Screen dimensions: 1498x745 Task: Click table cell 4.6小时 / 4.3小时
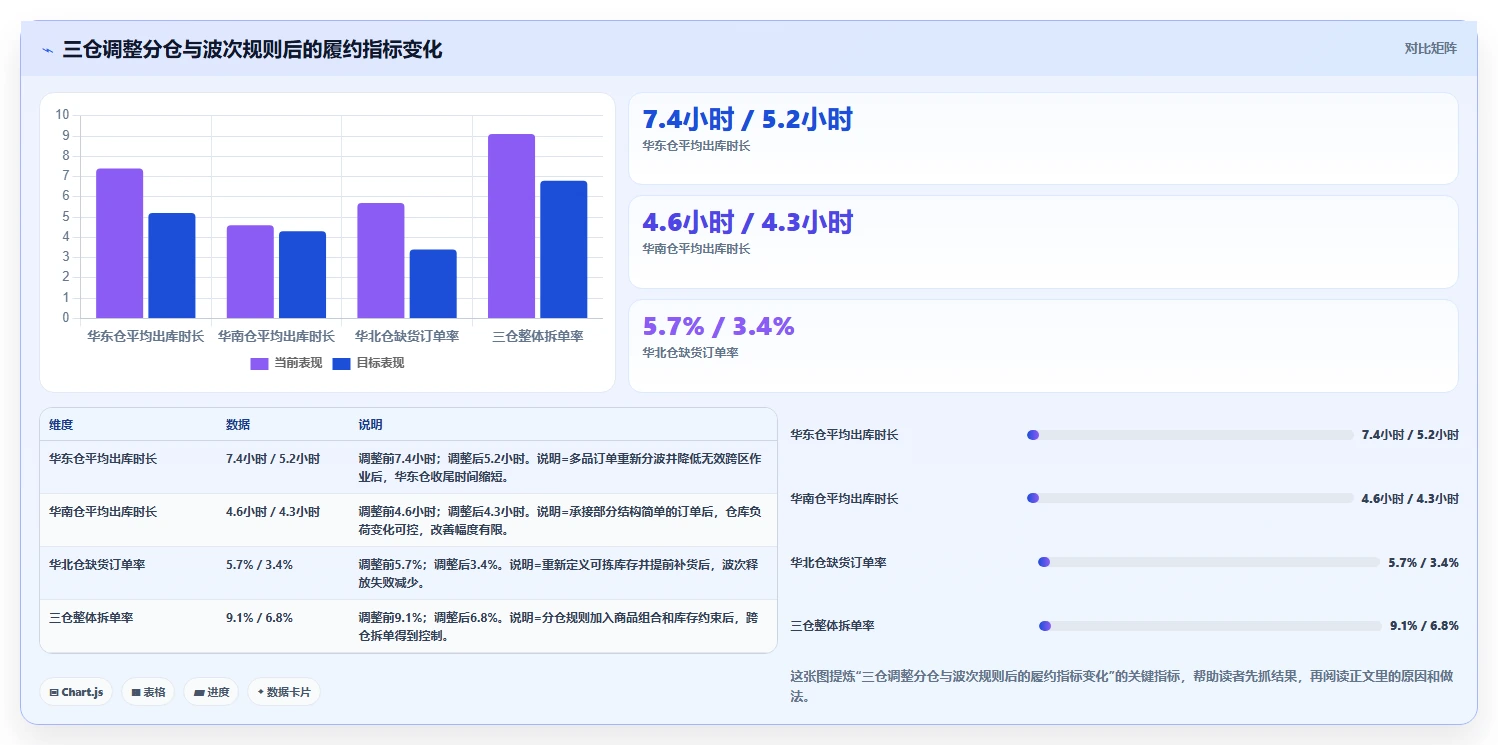click(273, 512)
